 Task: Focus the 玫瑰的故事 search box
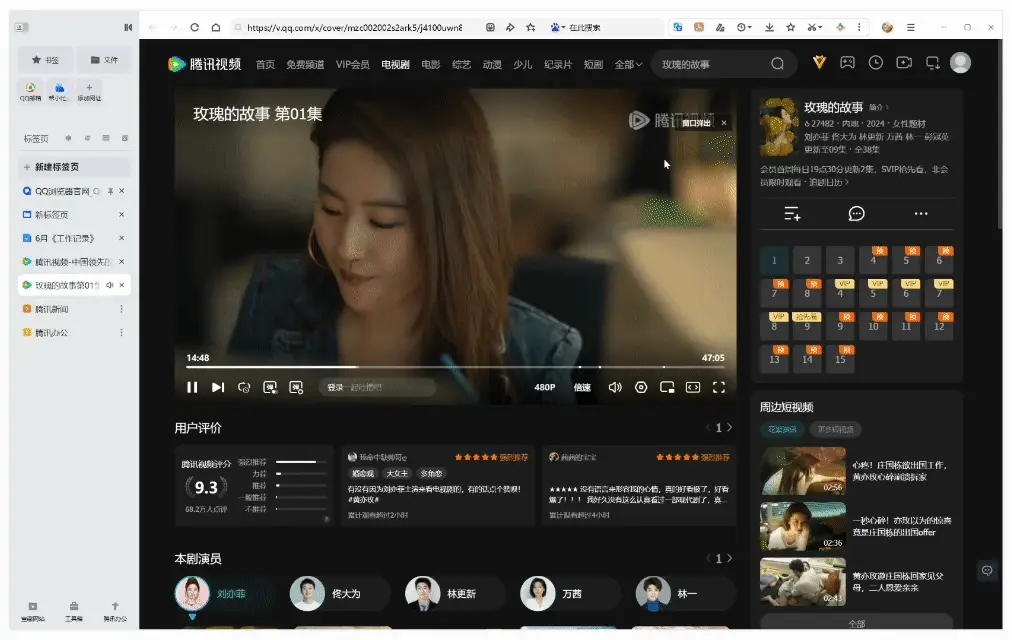click(710, 64)
